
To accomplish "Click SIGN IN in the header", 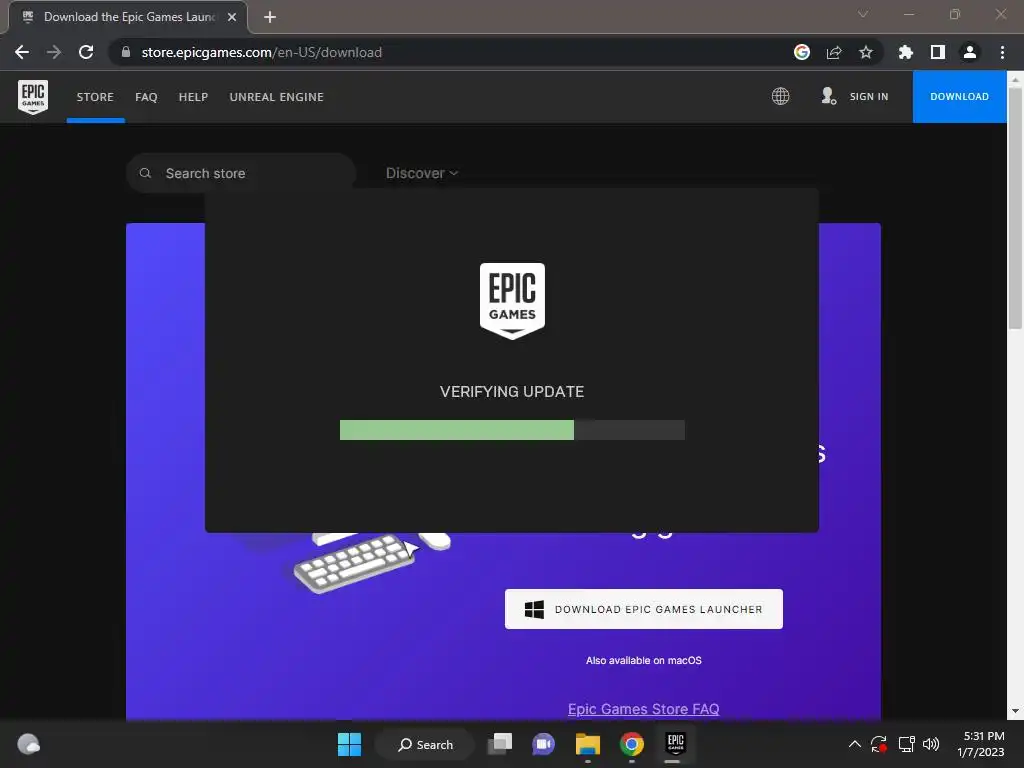I will tap(869, 97).
